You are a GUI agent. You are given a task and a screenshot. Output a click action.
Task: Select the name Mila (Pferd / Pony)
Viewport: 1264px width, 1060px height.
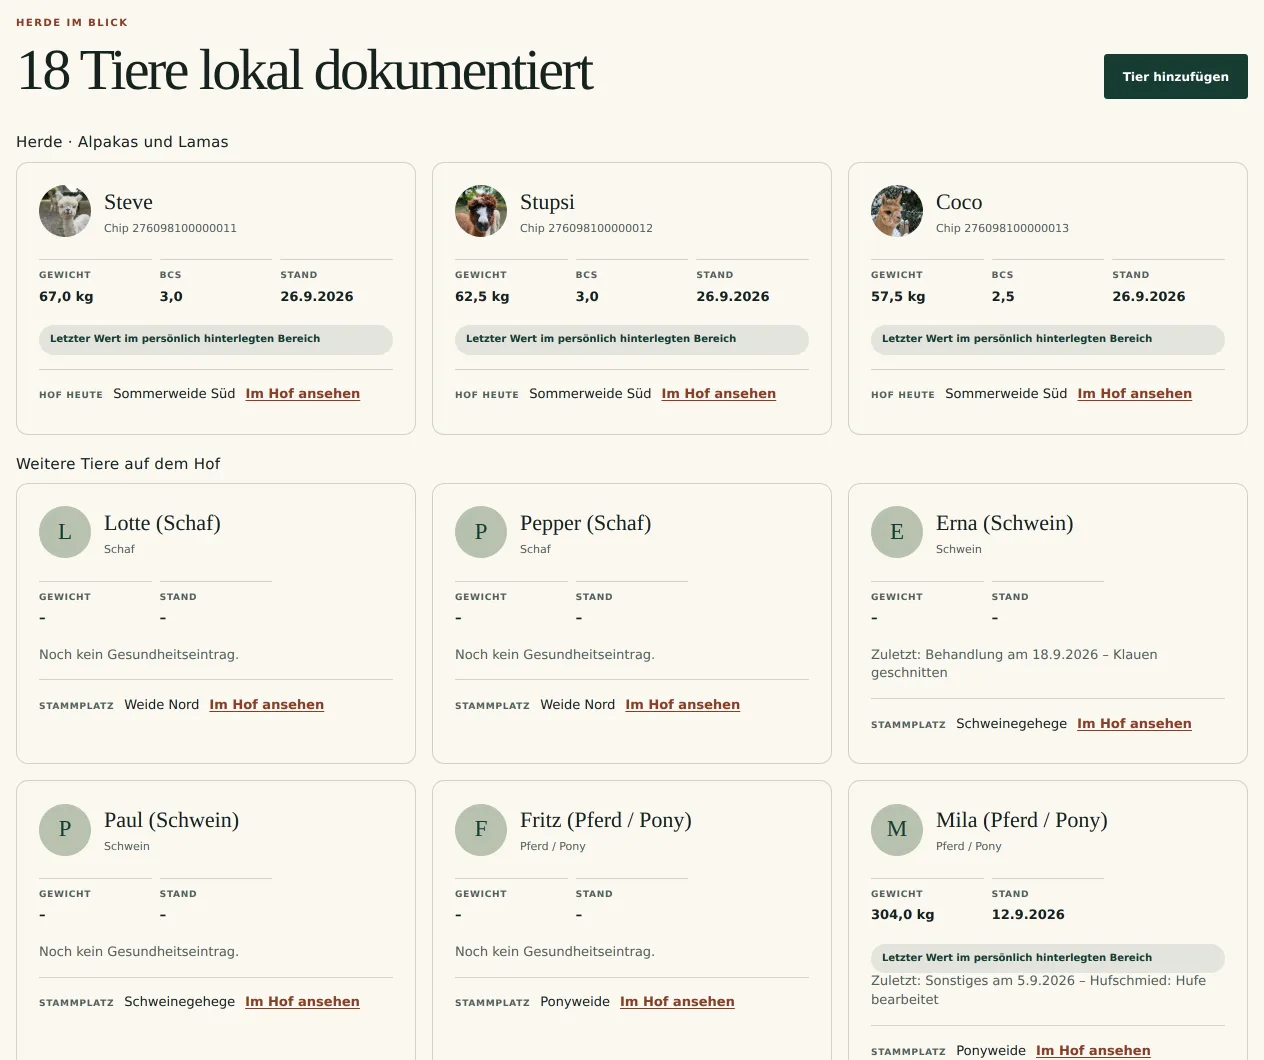pyautogui.click(x=1022, y=820)
